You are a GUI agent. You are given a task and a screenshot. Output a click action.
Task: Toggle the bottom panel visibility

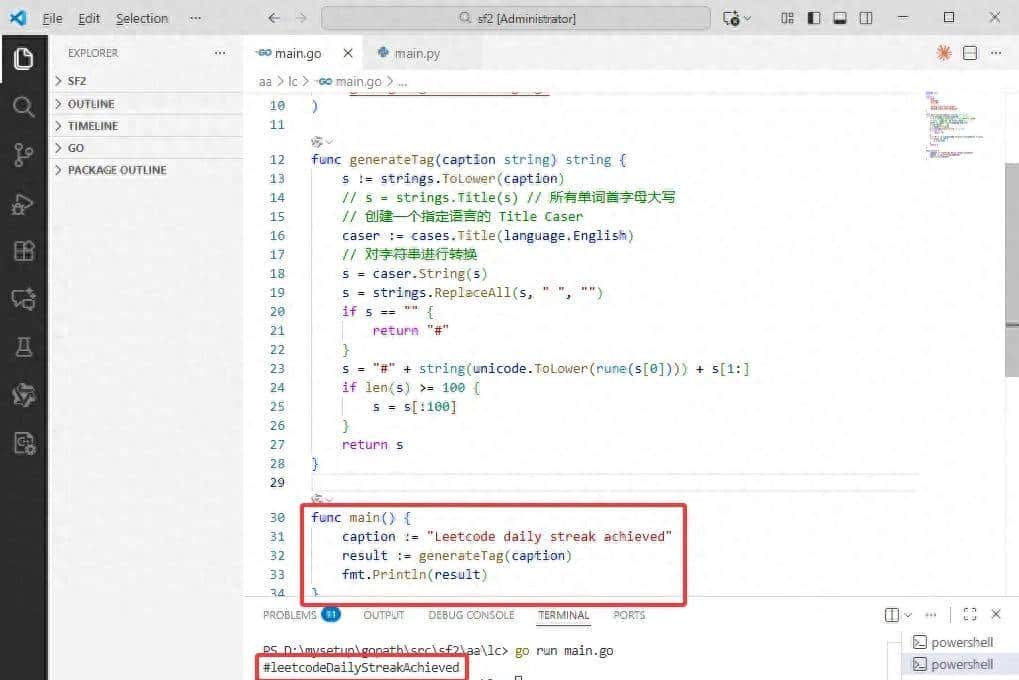click(x=840, y=18)
